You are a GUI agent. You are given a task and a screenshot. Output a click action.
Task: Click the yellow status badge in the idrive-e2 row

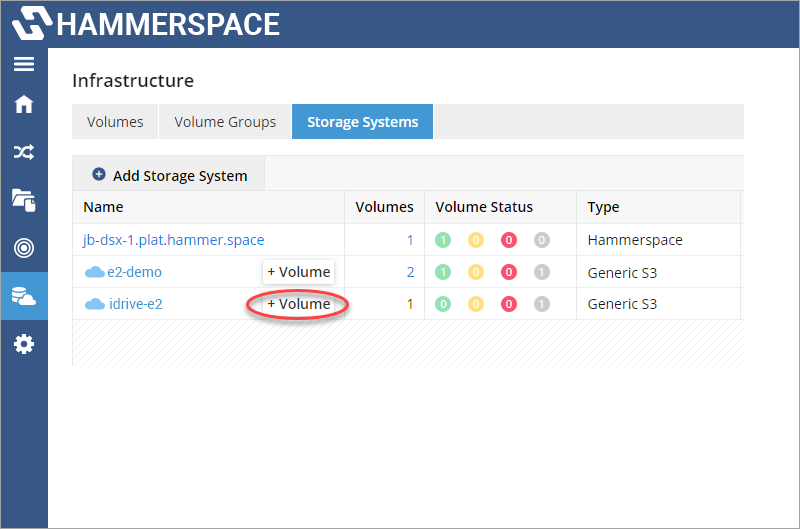(x=476, y=304)
